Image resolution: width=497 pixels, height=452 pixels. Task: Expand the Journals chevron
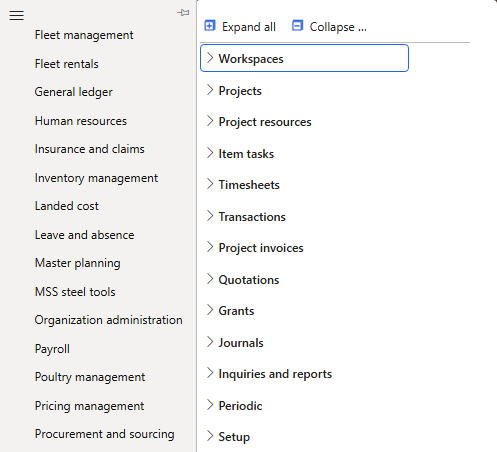(210, 342)
